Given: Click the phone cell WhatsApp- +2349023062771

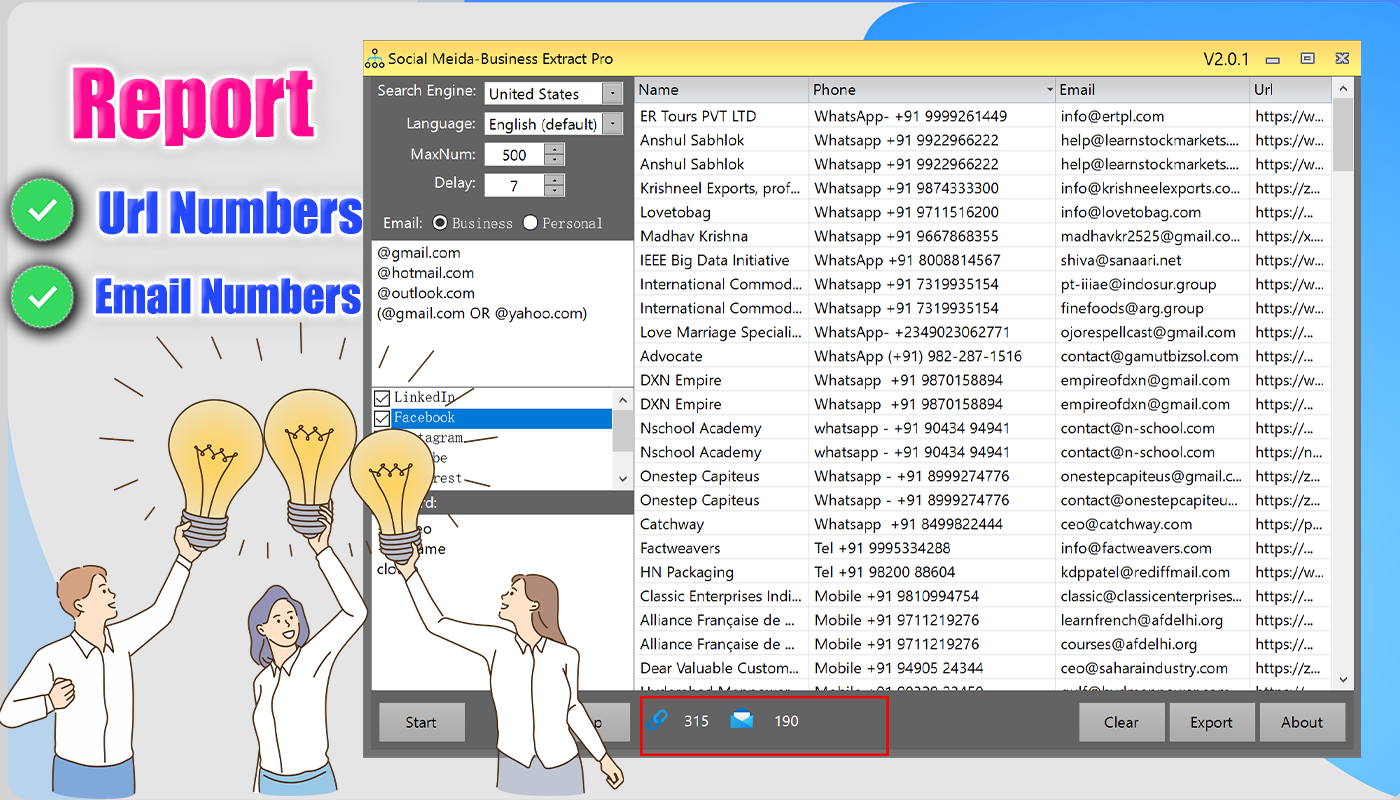Looking at the screenshot, I should (x=932, y=332).
